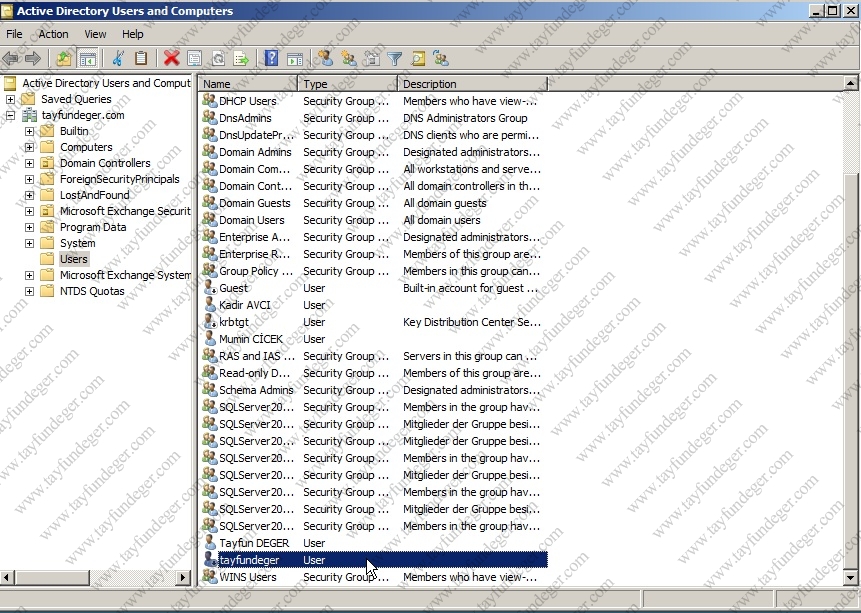Collapse the tayfundeger.com domain node

click(10, 115)
